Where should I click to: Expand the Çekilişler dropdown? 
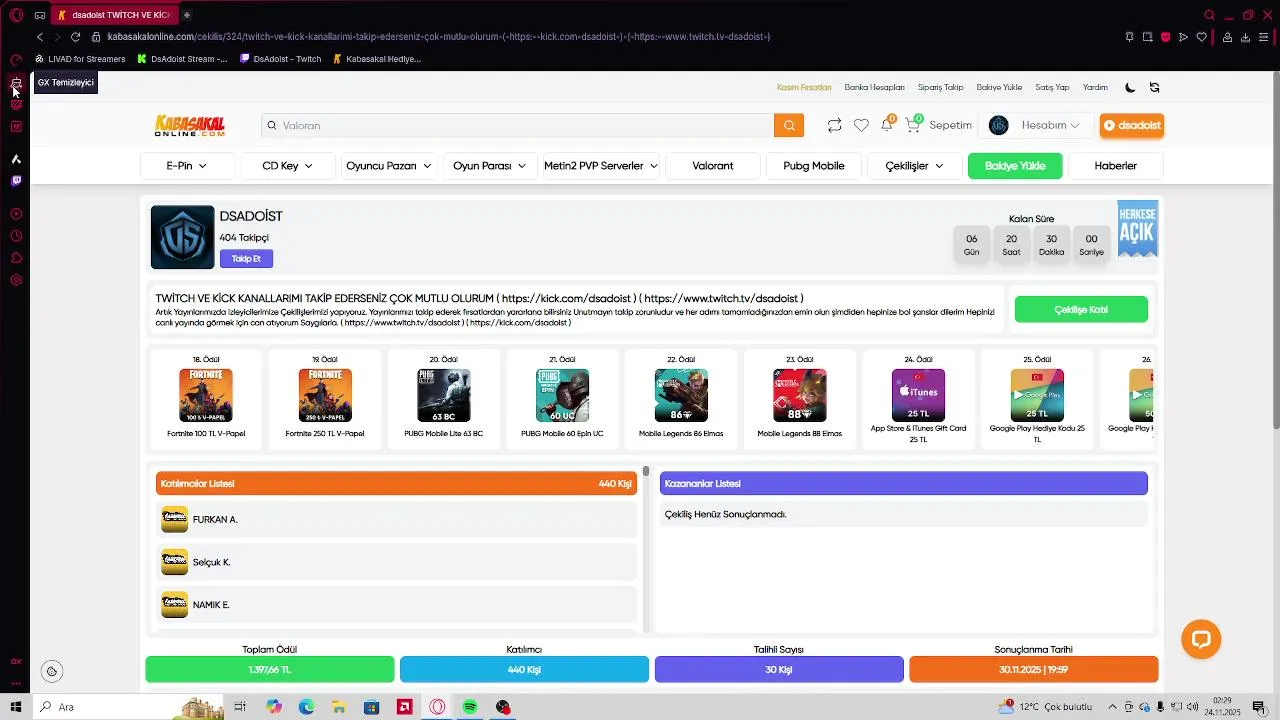coord(915,166)
